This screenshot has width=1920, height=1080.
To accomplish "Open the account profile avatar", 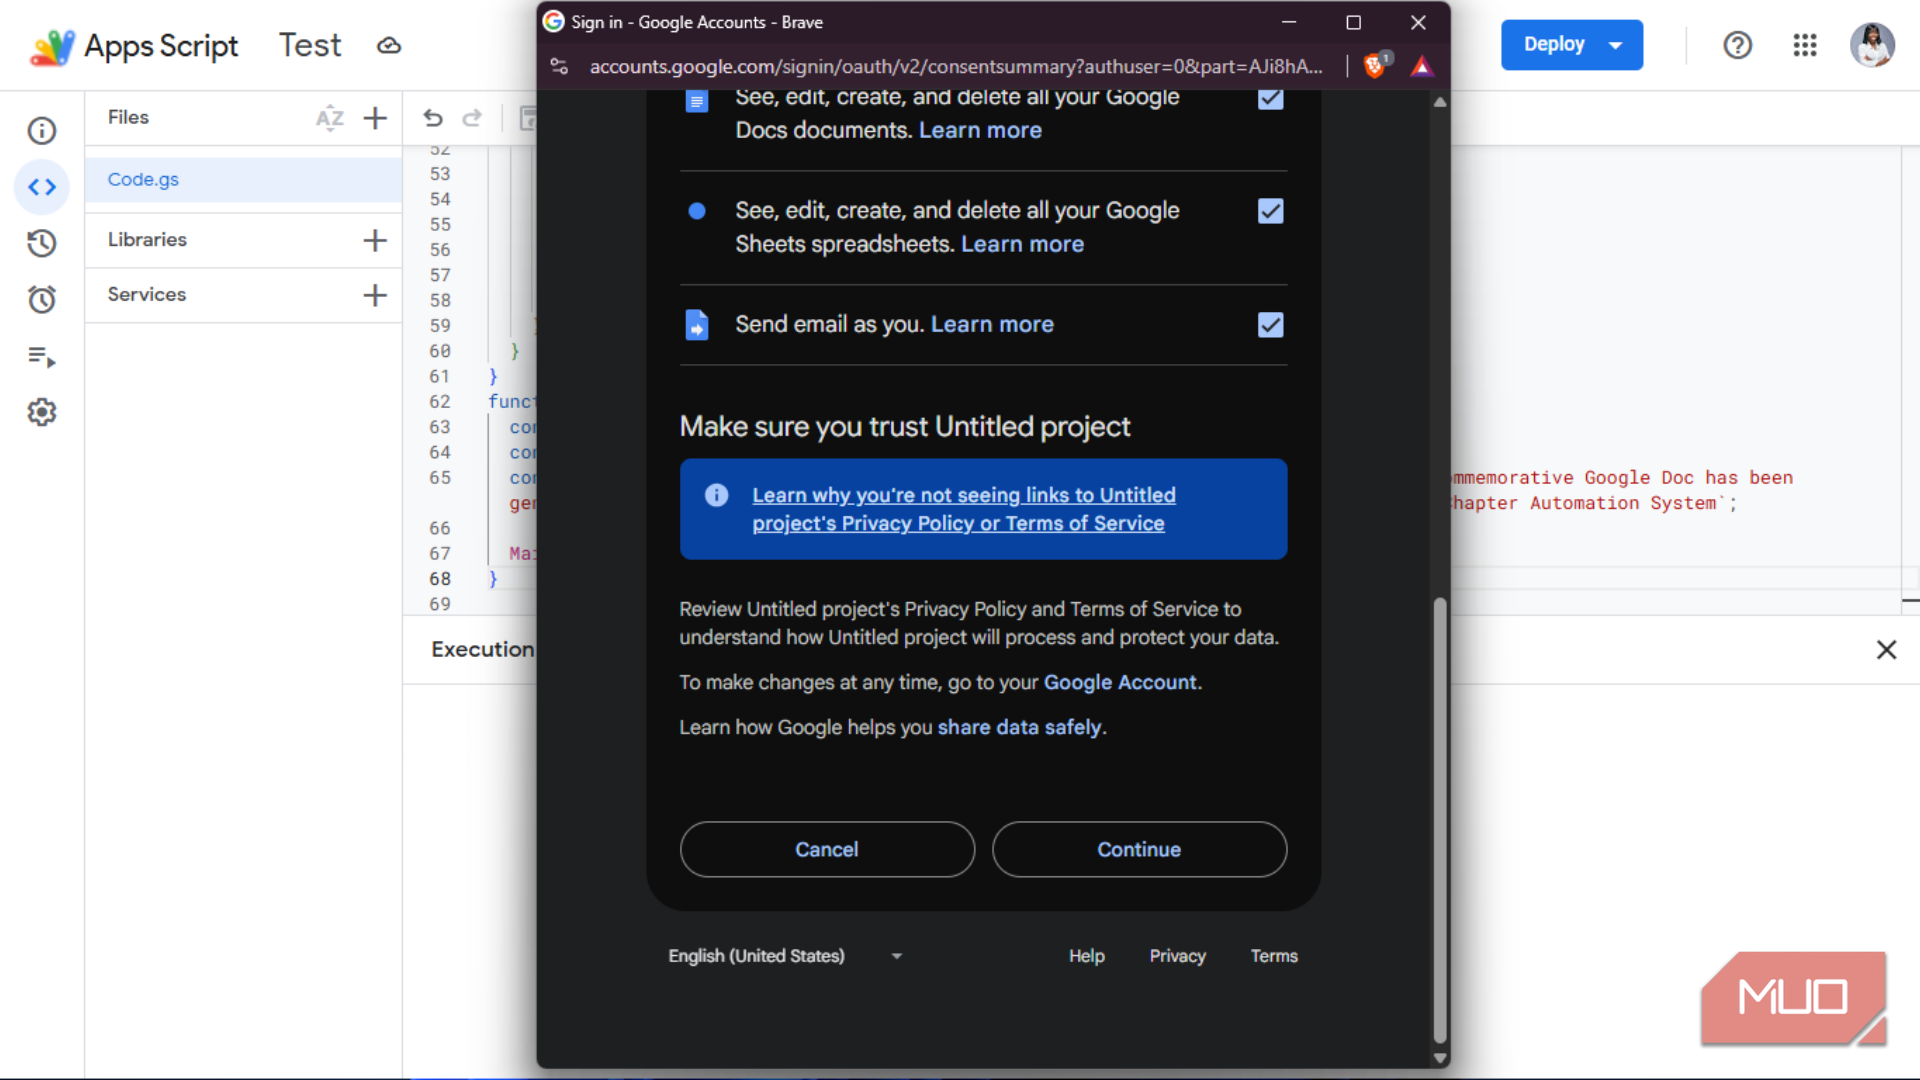I will [x=1872, y=45].
